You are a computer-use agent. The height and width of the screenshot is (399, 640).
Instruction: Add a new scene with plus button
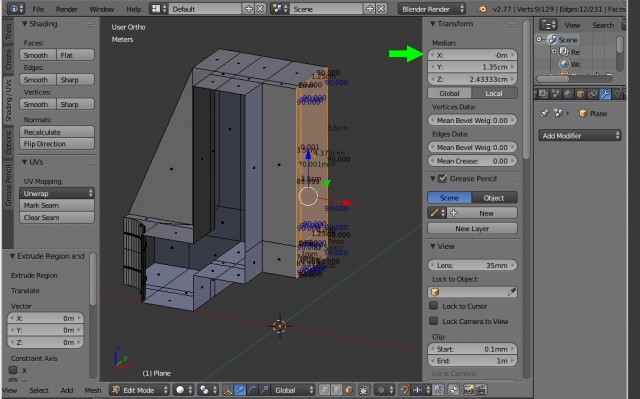370,9
